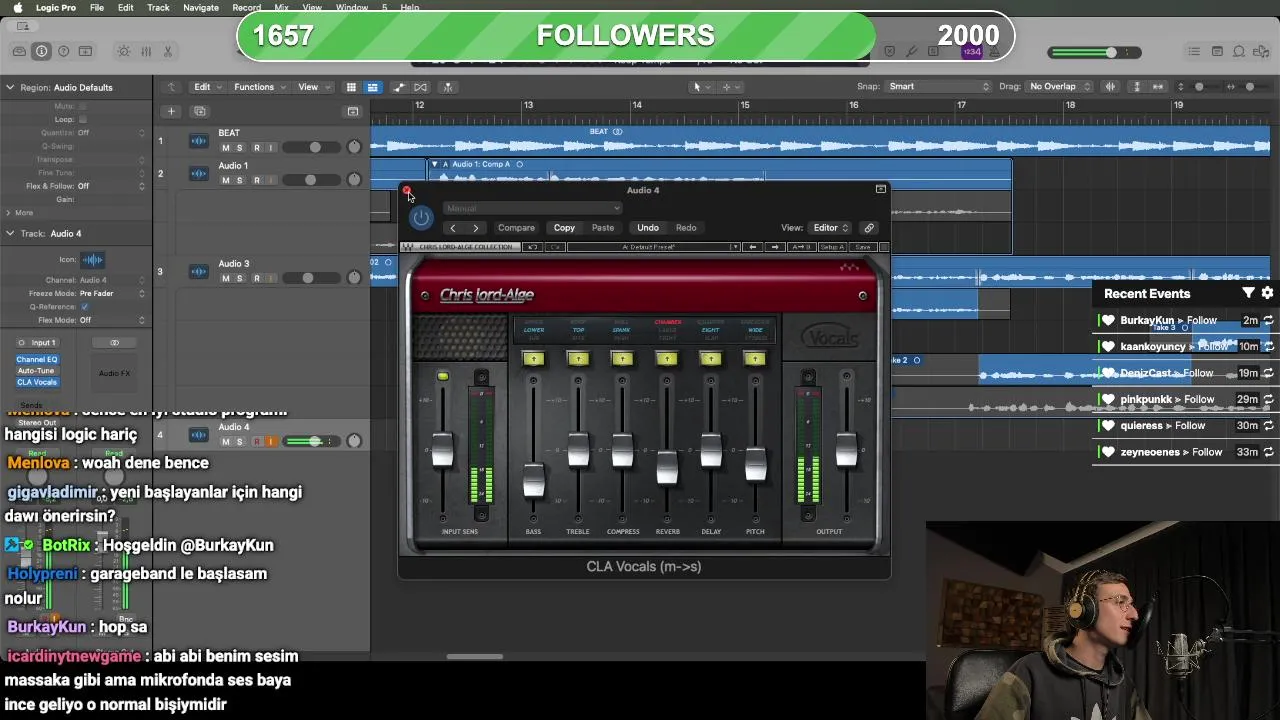
Task: Click the Compare button in plugin header
Action: [516, 228]
